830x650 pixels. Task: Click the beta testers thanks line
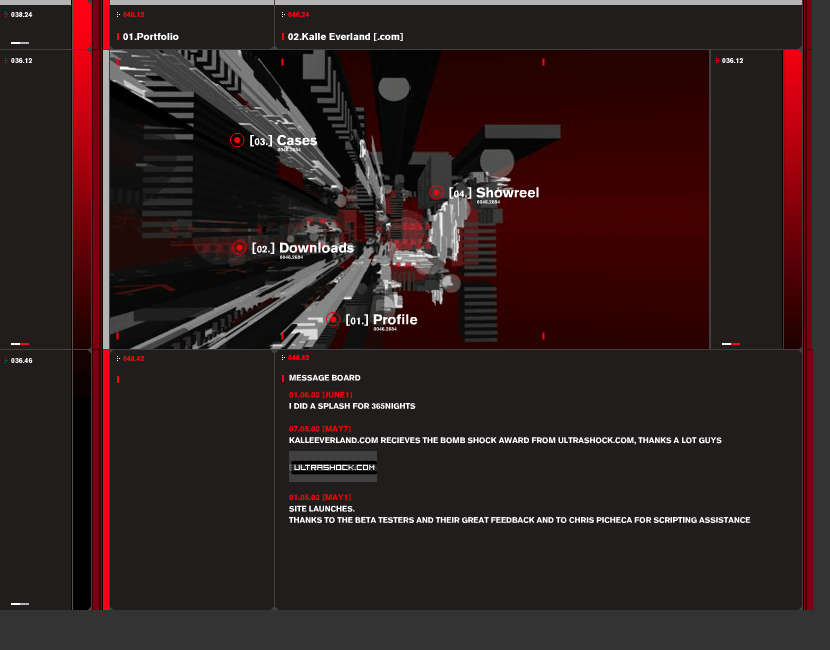(x=519, y=520)
